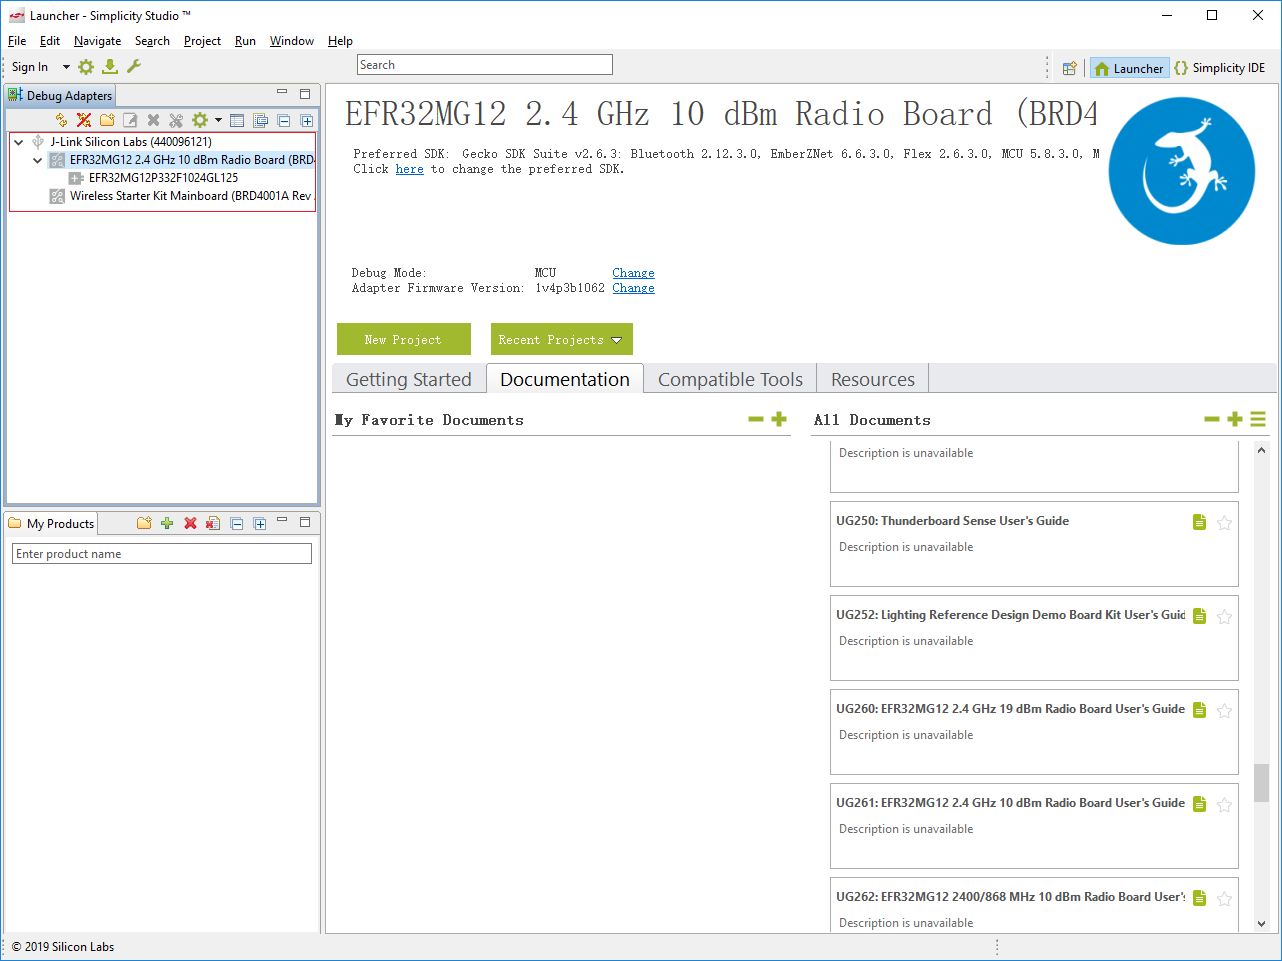The width and height of the screenshot is (1282, 961).
Task: Switch to the Launcher perspective
Action: point(1129,68)
